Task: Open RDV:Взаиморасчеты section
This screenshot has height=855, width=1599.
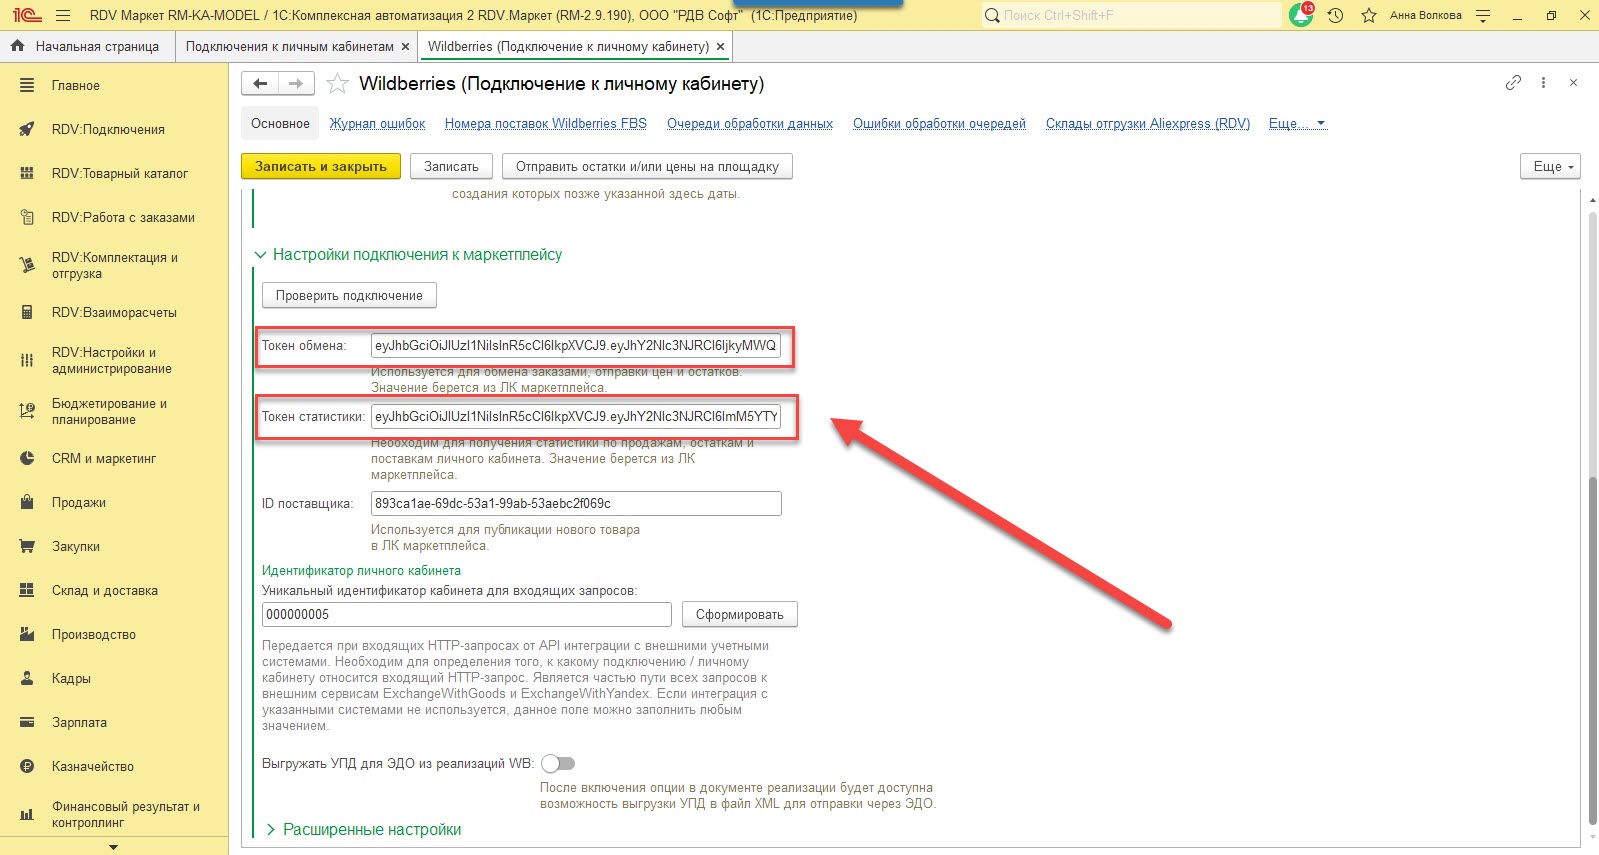Action: pos(114,313)
